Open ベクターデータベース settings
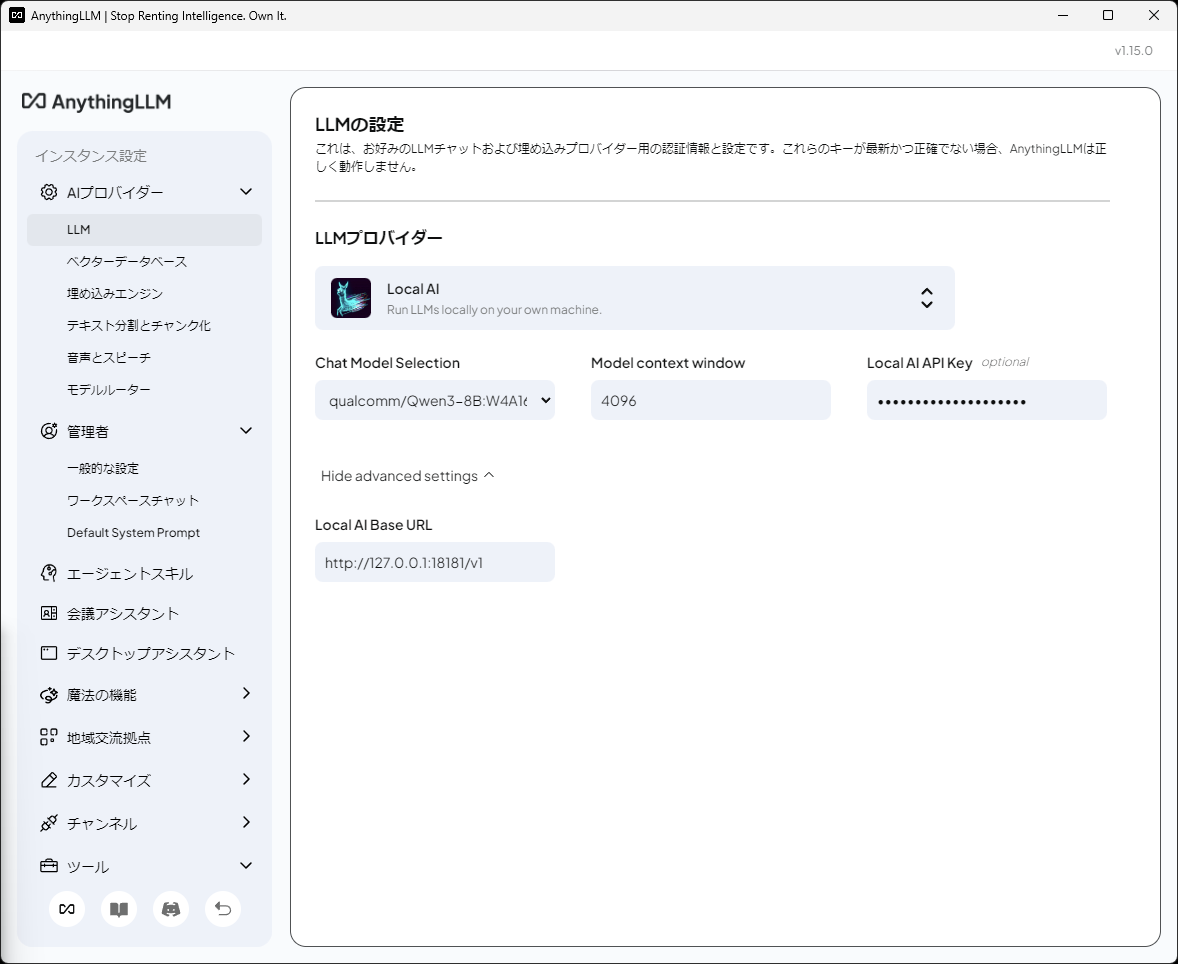This screenshot has height=964, width=1178. pyautogui.click(x=127, y=261)
